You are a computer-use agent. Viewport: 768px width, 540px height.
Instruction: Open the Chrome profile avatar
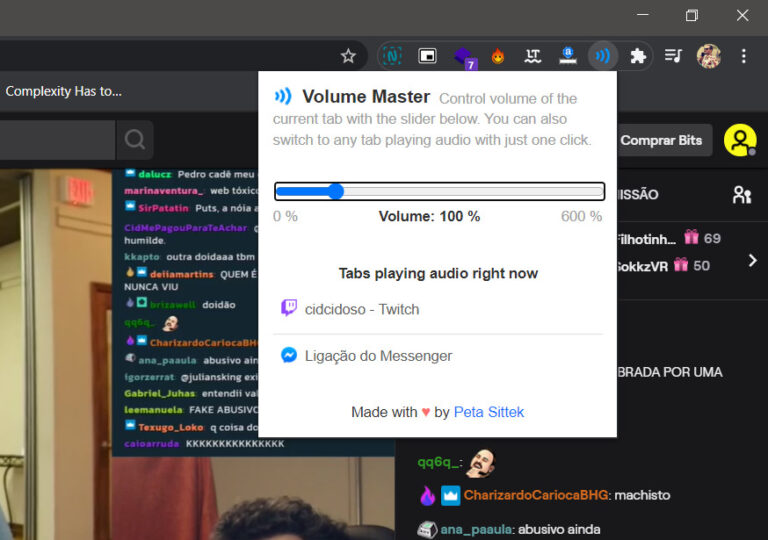[709, 56]
